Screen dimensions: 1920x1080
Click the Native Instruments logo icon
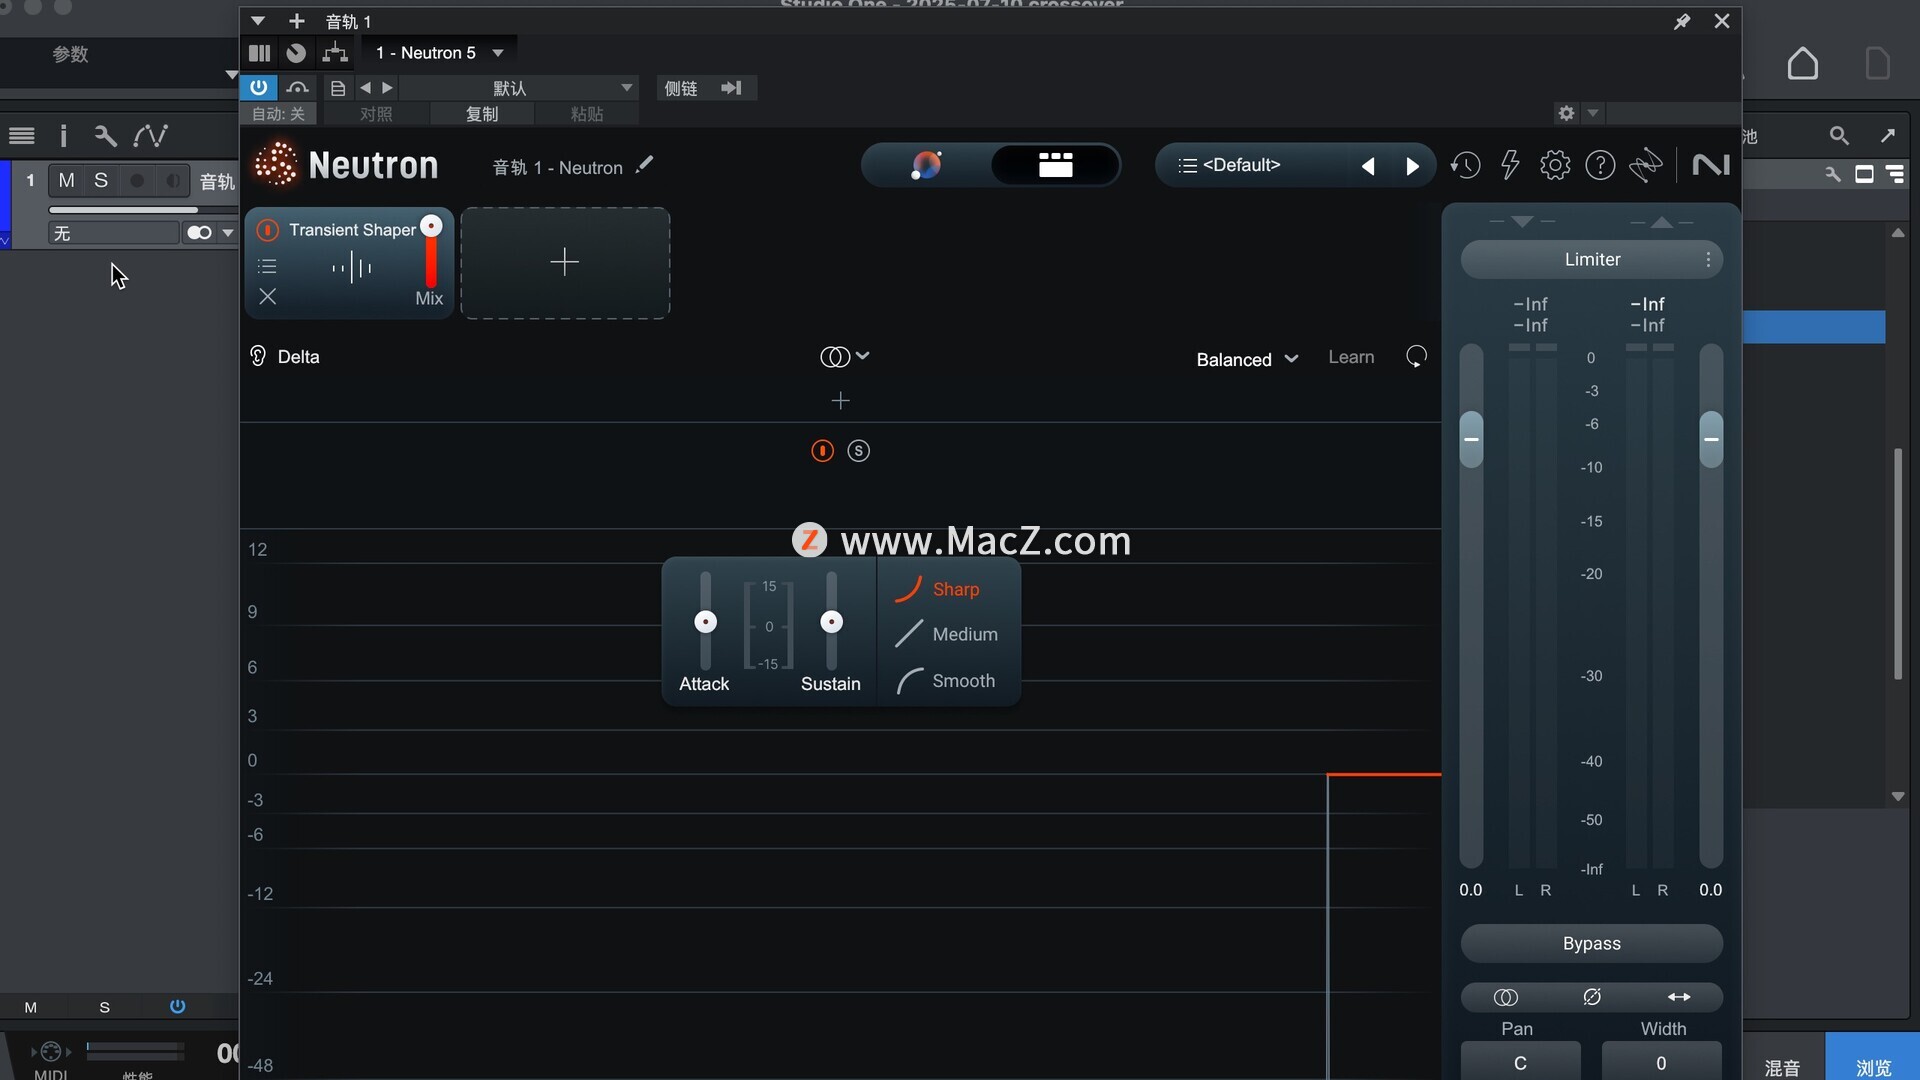point(1711,165)
